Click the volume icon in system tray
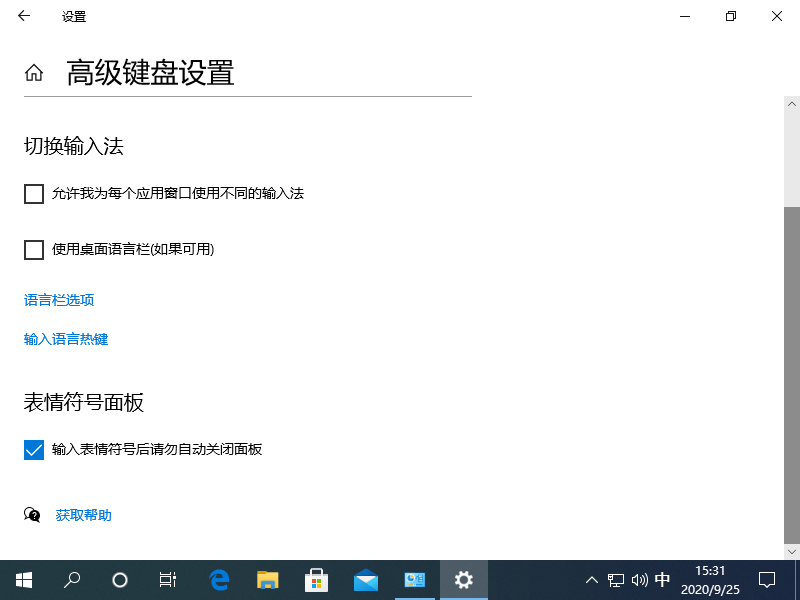Viewport: 800px width, 600px height. point(640,580)
